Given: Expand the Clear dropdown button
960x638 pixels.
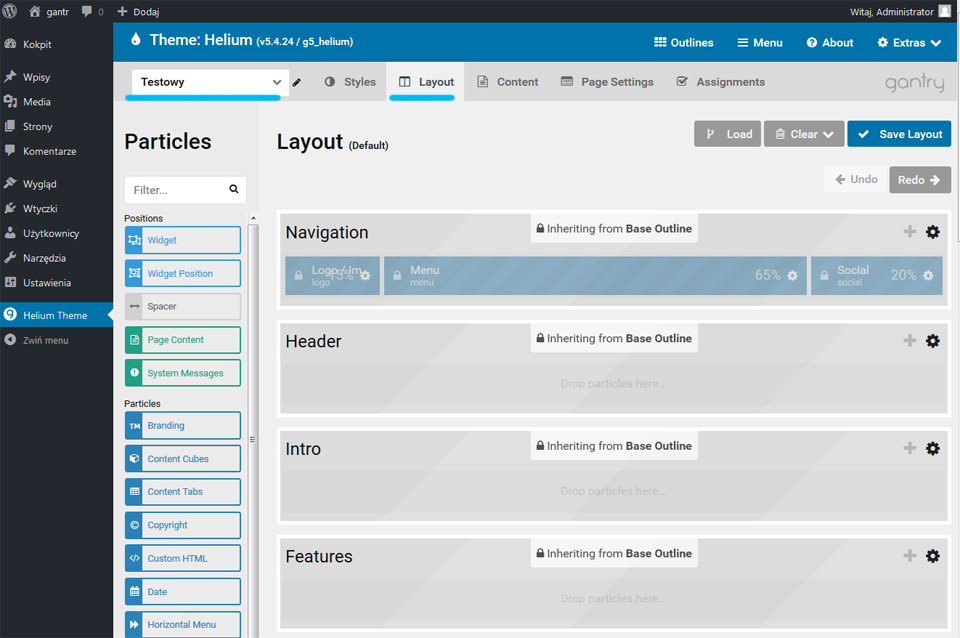Looking at the screenshot, I should point(804,133).
